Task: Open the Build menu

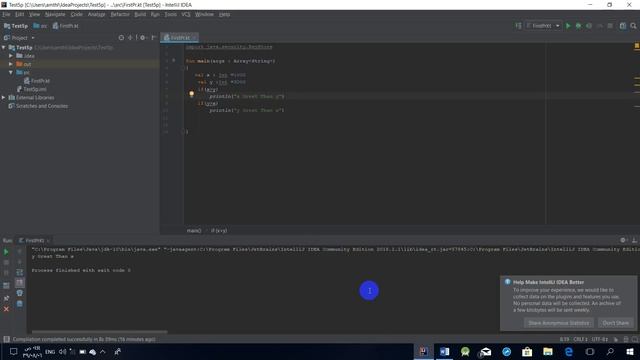Action: [140, 14]
